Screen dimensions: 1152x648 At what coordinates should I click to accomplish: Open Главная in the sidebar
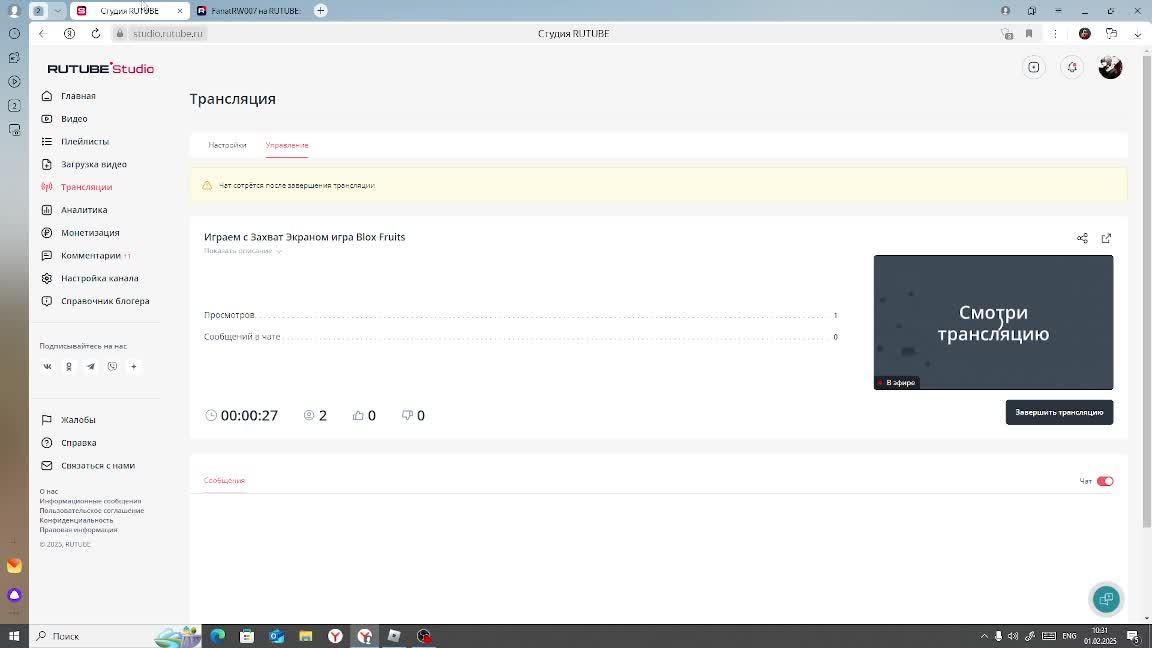coord(78,96)
